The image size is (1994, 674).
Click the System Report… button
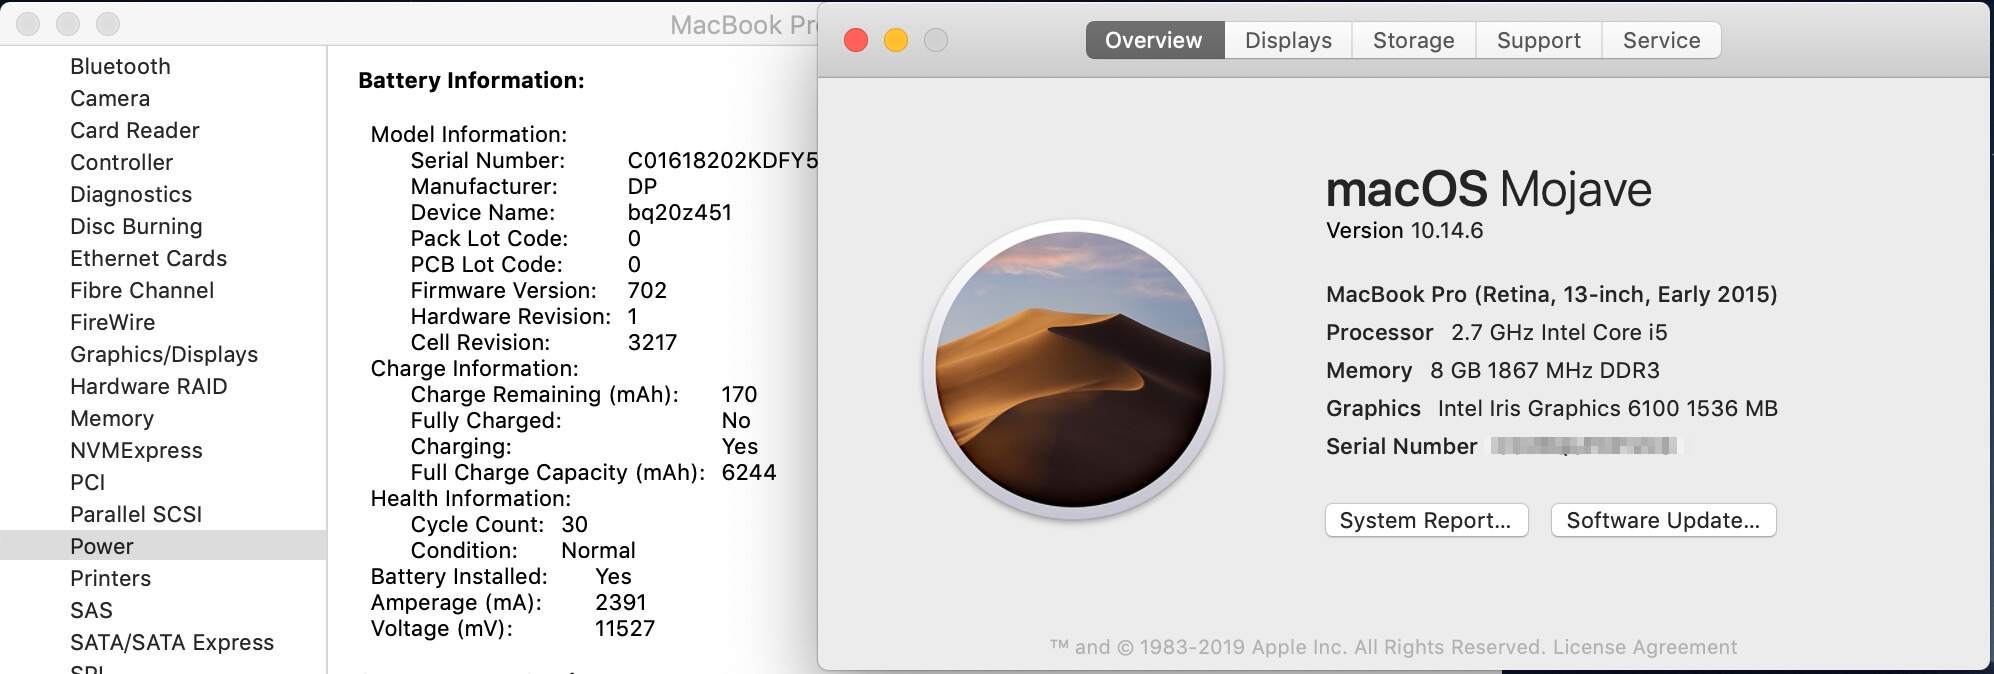tap(1426, 520)
